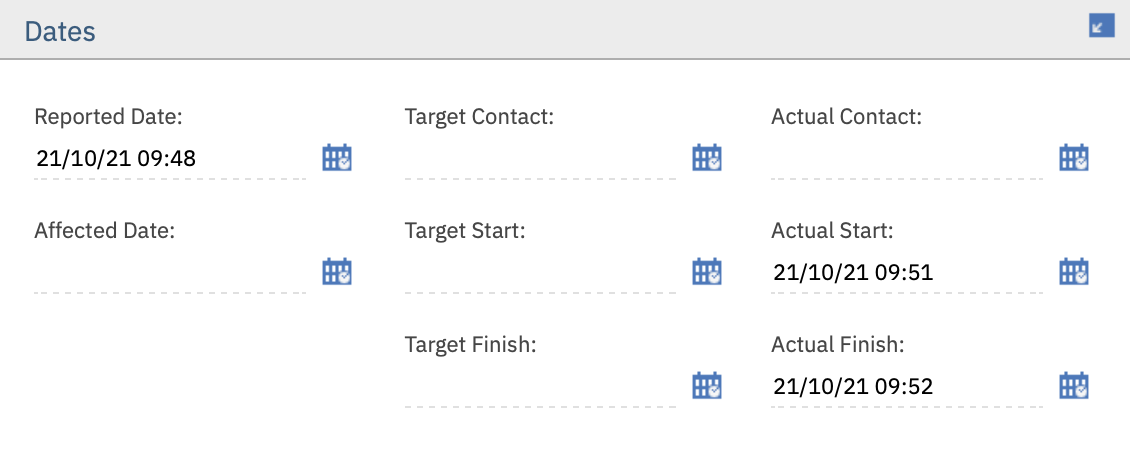Viewport: 1130px width, 456px height.
Task: Click the Reported Date label
Action: (109, 117)
